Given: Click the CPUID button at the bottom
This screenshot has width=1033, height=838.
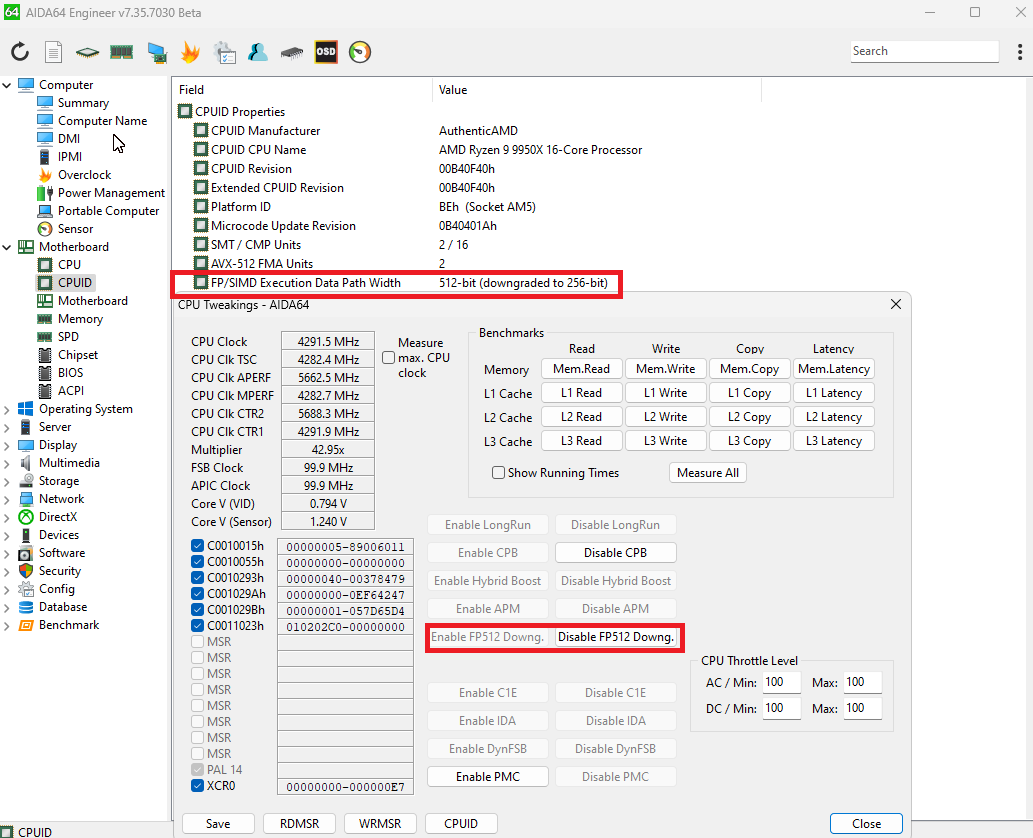Looking at the screenshot, I should click(x=461, y=824).
